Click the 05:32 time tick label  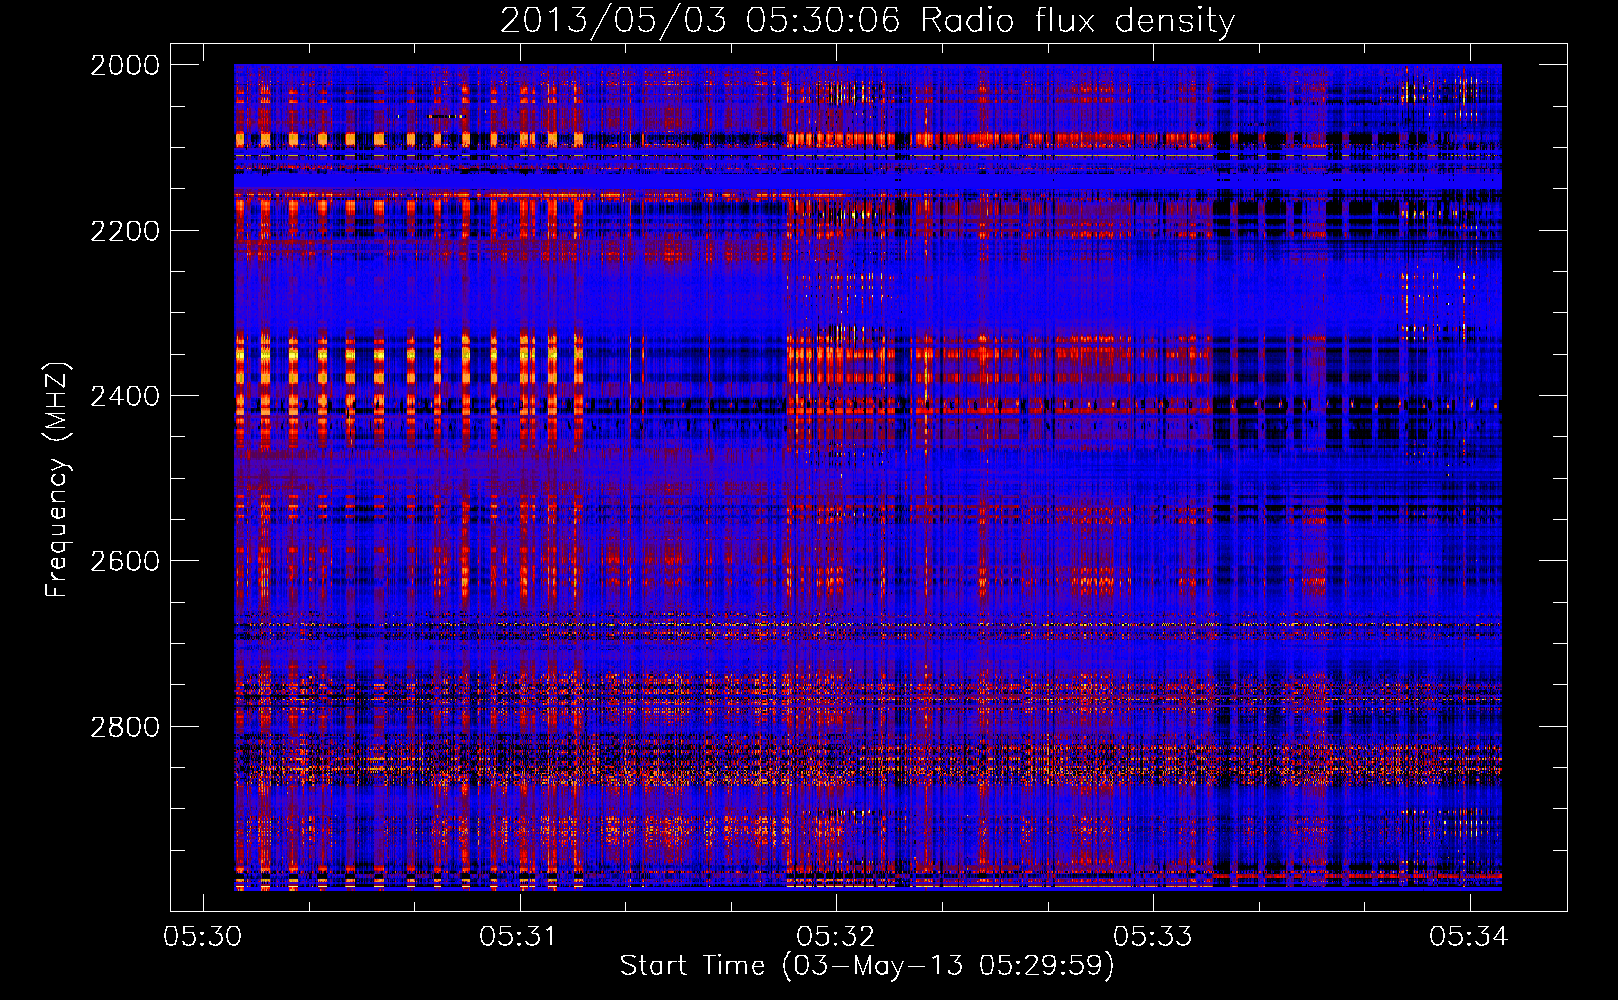click(836, 936)
